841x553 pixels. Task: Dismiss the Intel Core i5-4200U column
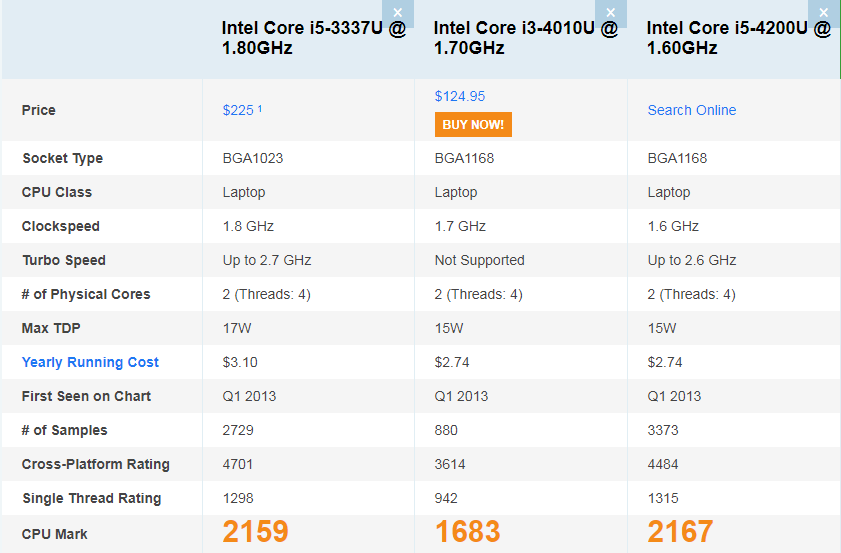(823, 13)
